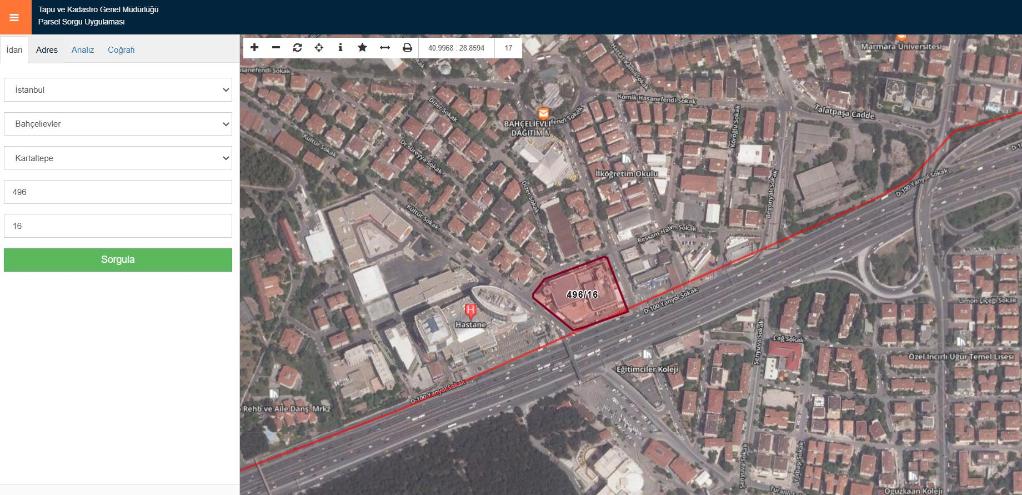
Task: Open the orange hamburger menu
Action: [x=14, y=17]
